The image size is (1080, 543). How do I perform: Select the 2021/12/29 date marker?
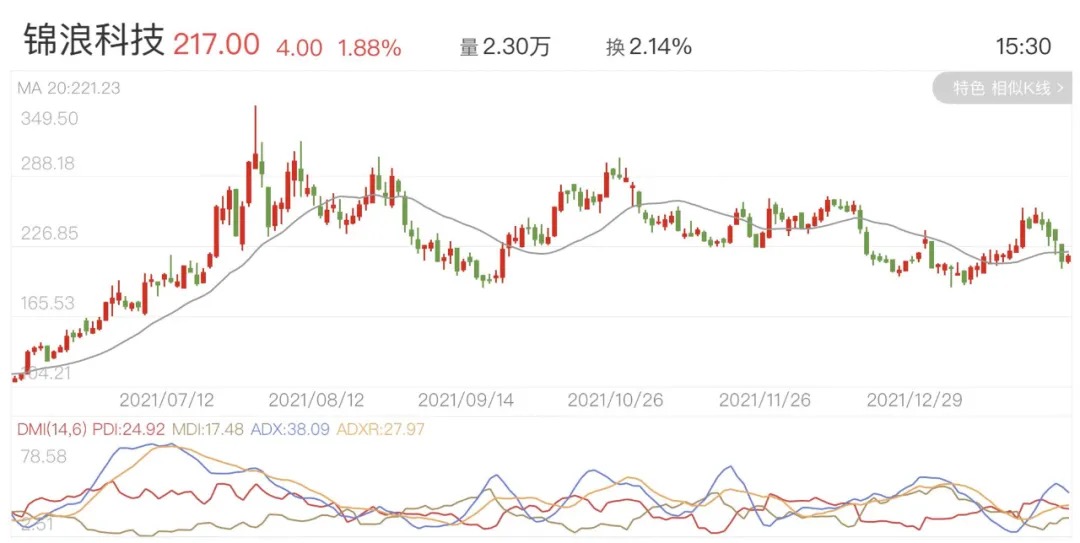(914, 399)
